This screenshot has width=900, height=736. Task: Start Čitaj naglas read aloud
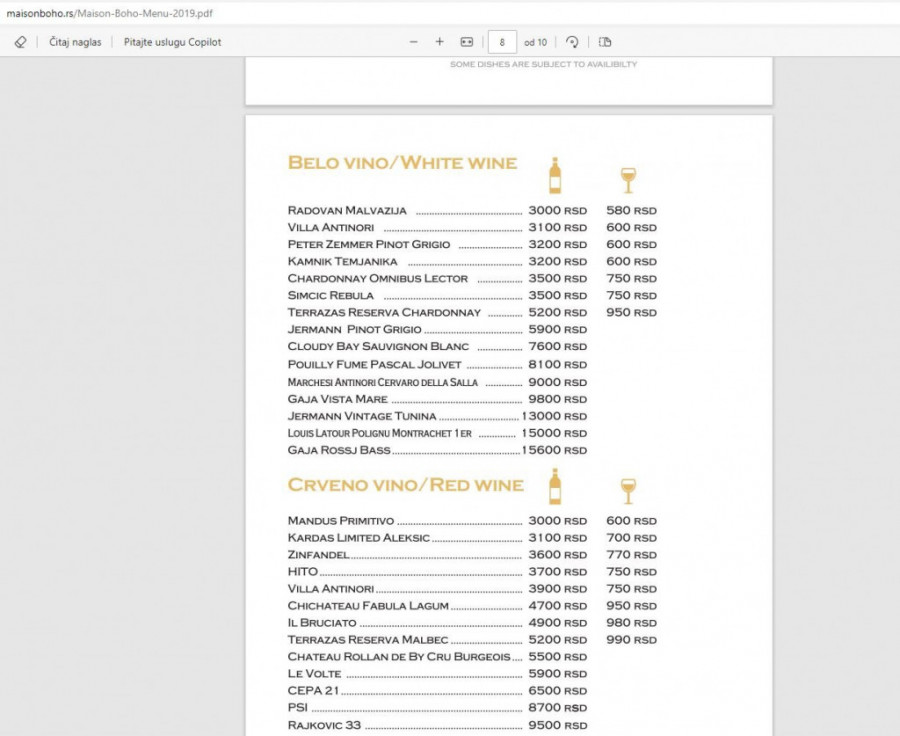click(75, 42)
